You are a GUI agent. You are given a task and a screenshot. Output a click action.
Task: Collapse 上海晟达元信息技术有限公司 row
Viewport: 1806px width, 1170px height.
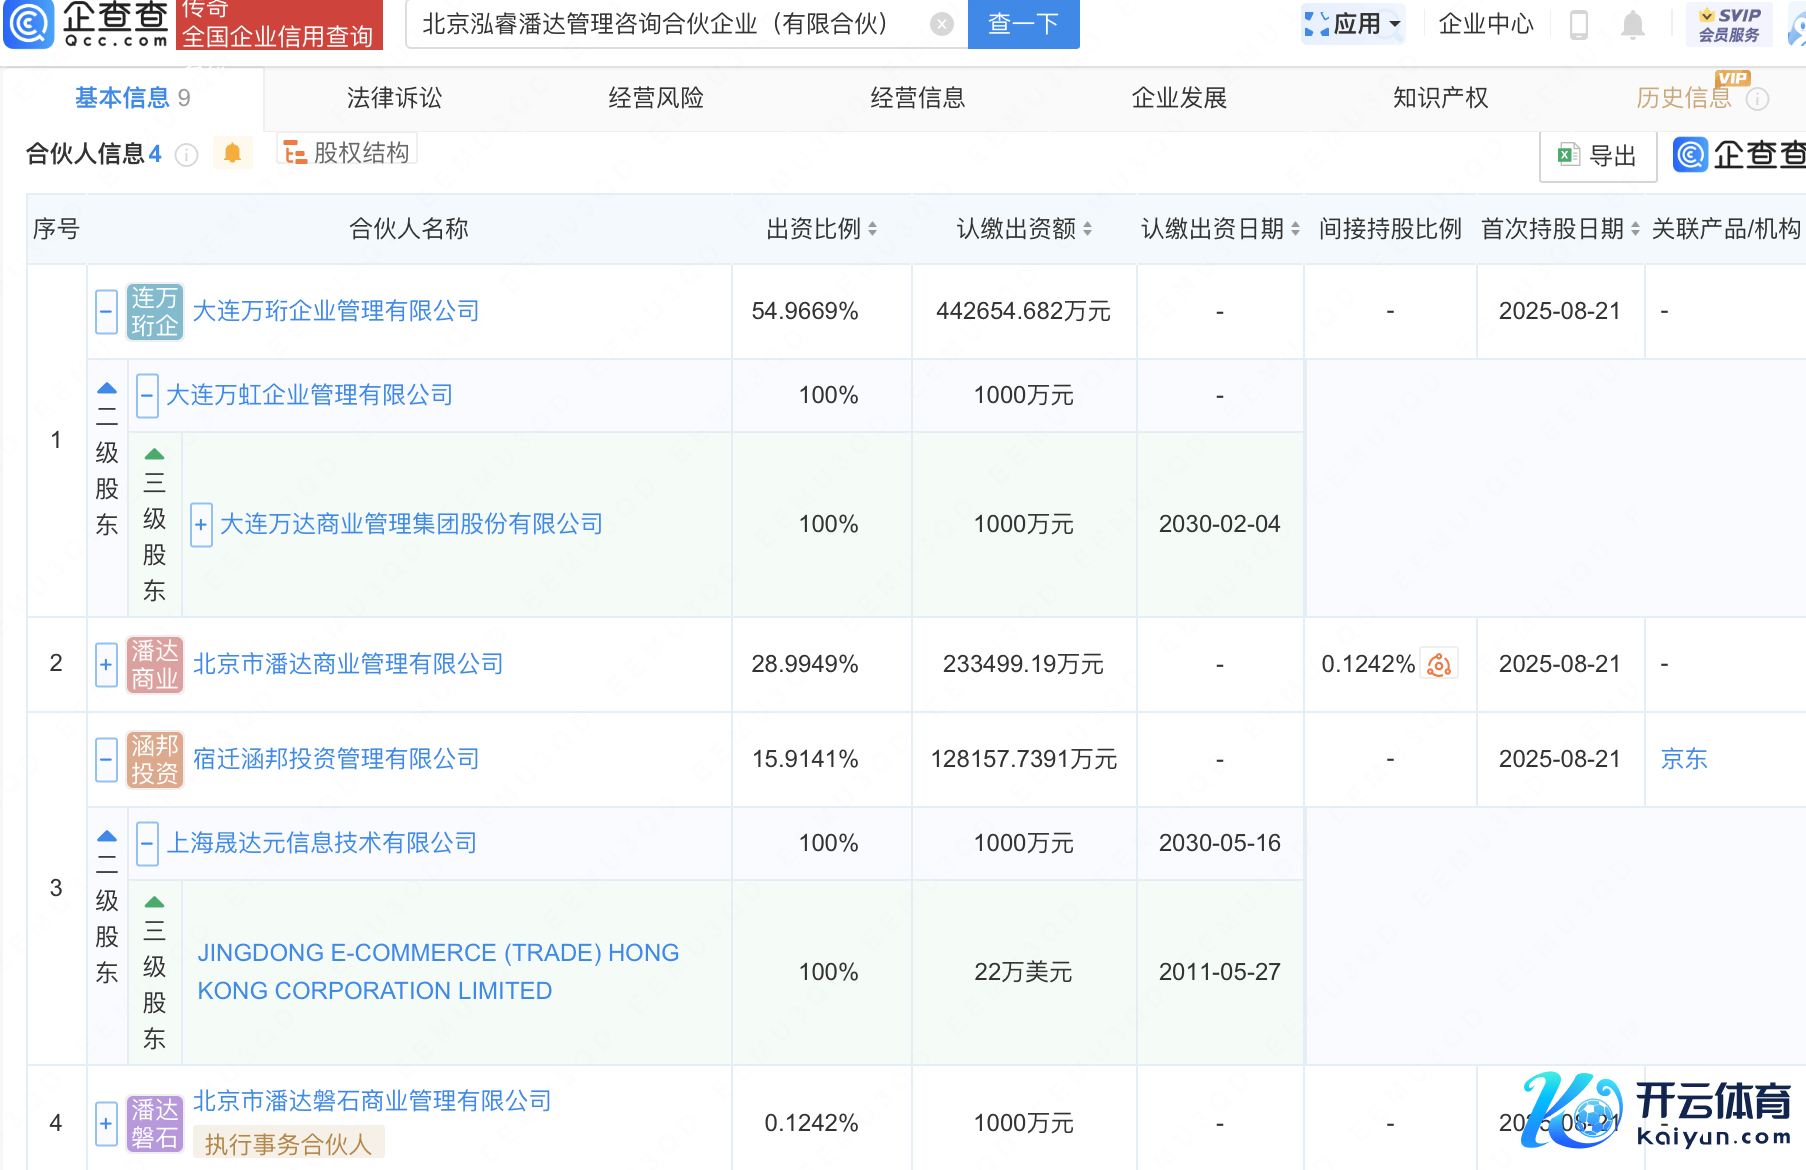click(x=147, y=843)
